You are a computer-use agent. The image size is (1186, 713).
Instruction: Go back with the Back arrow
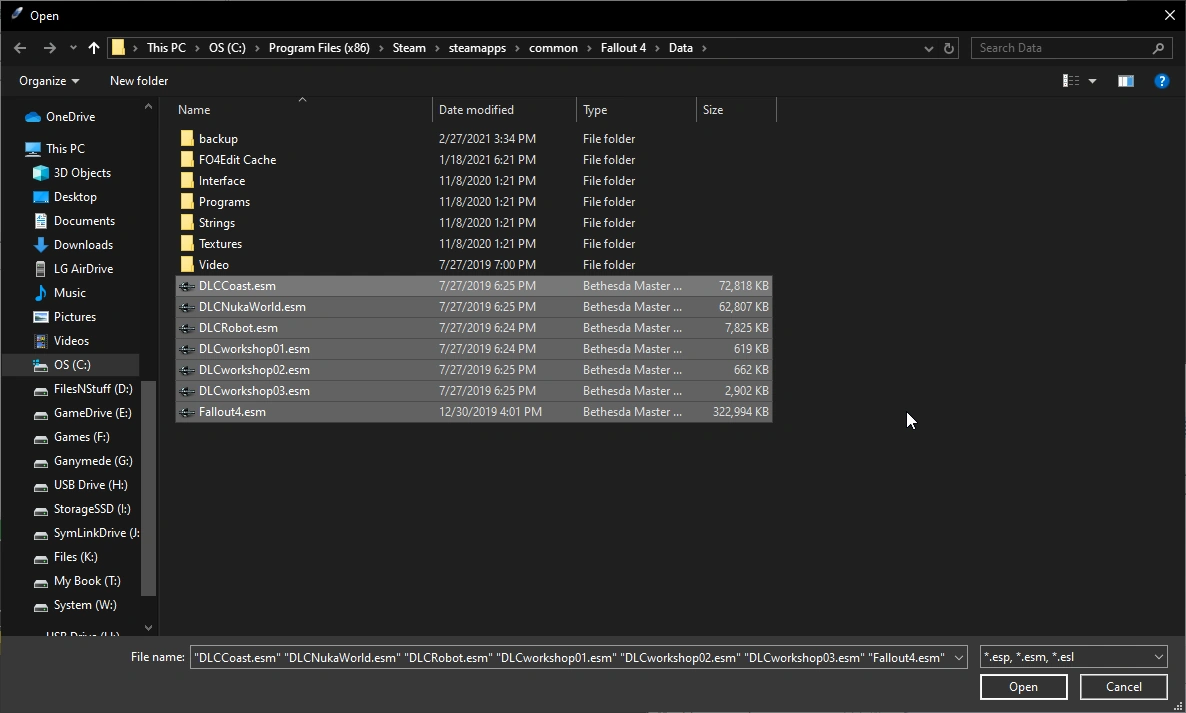20,48
